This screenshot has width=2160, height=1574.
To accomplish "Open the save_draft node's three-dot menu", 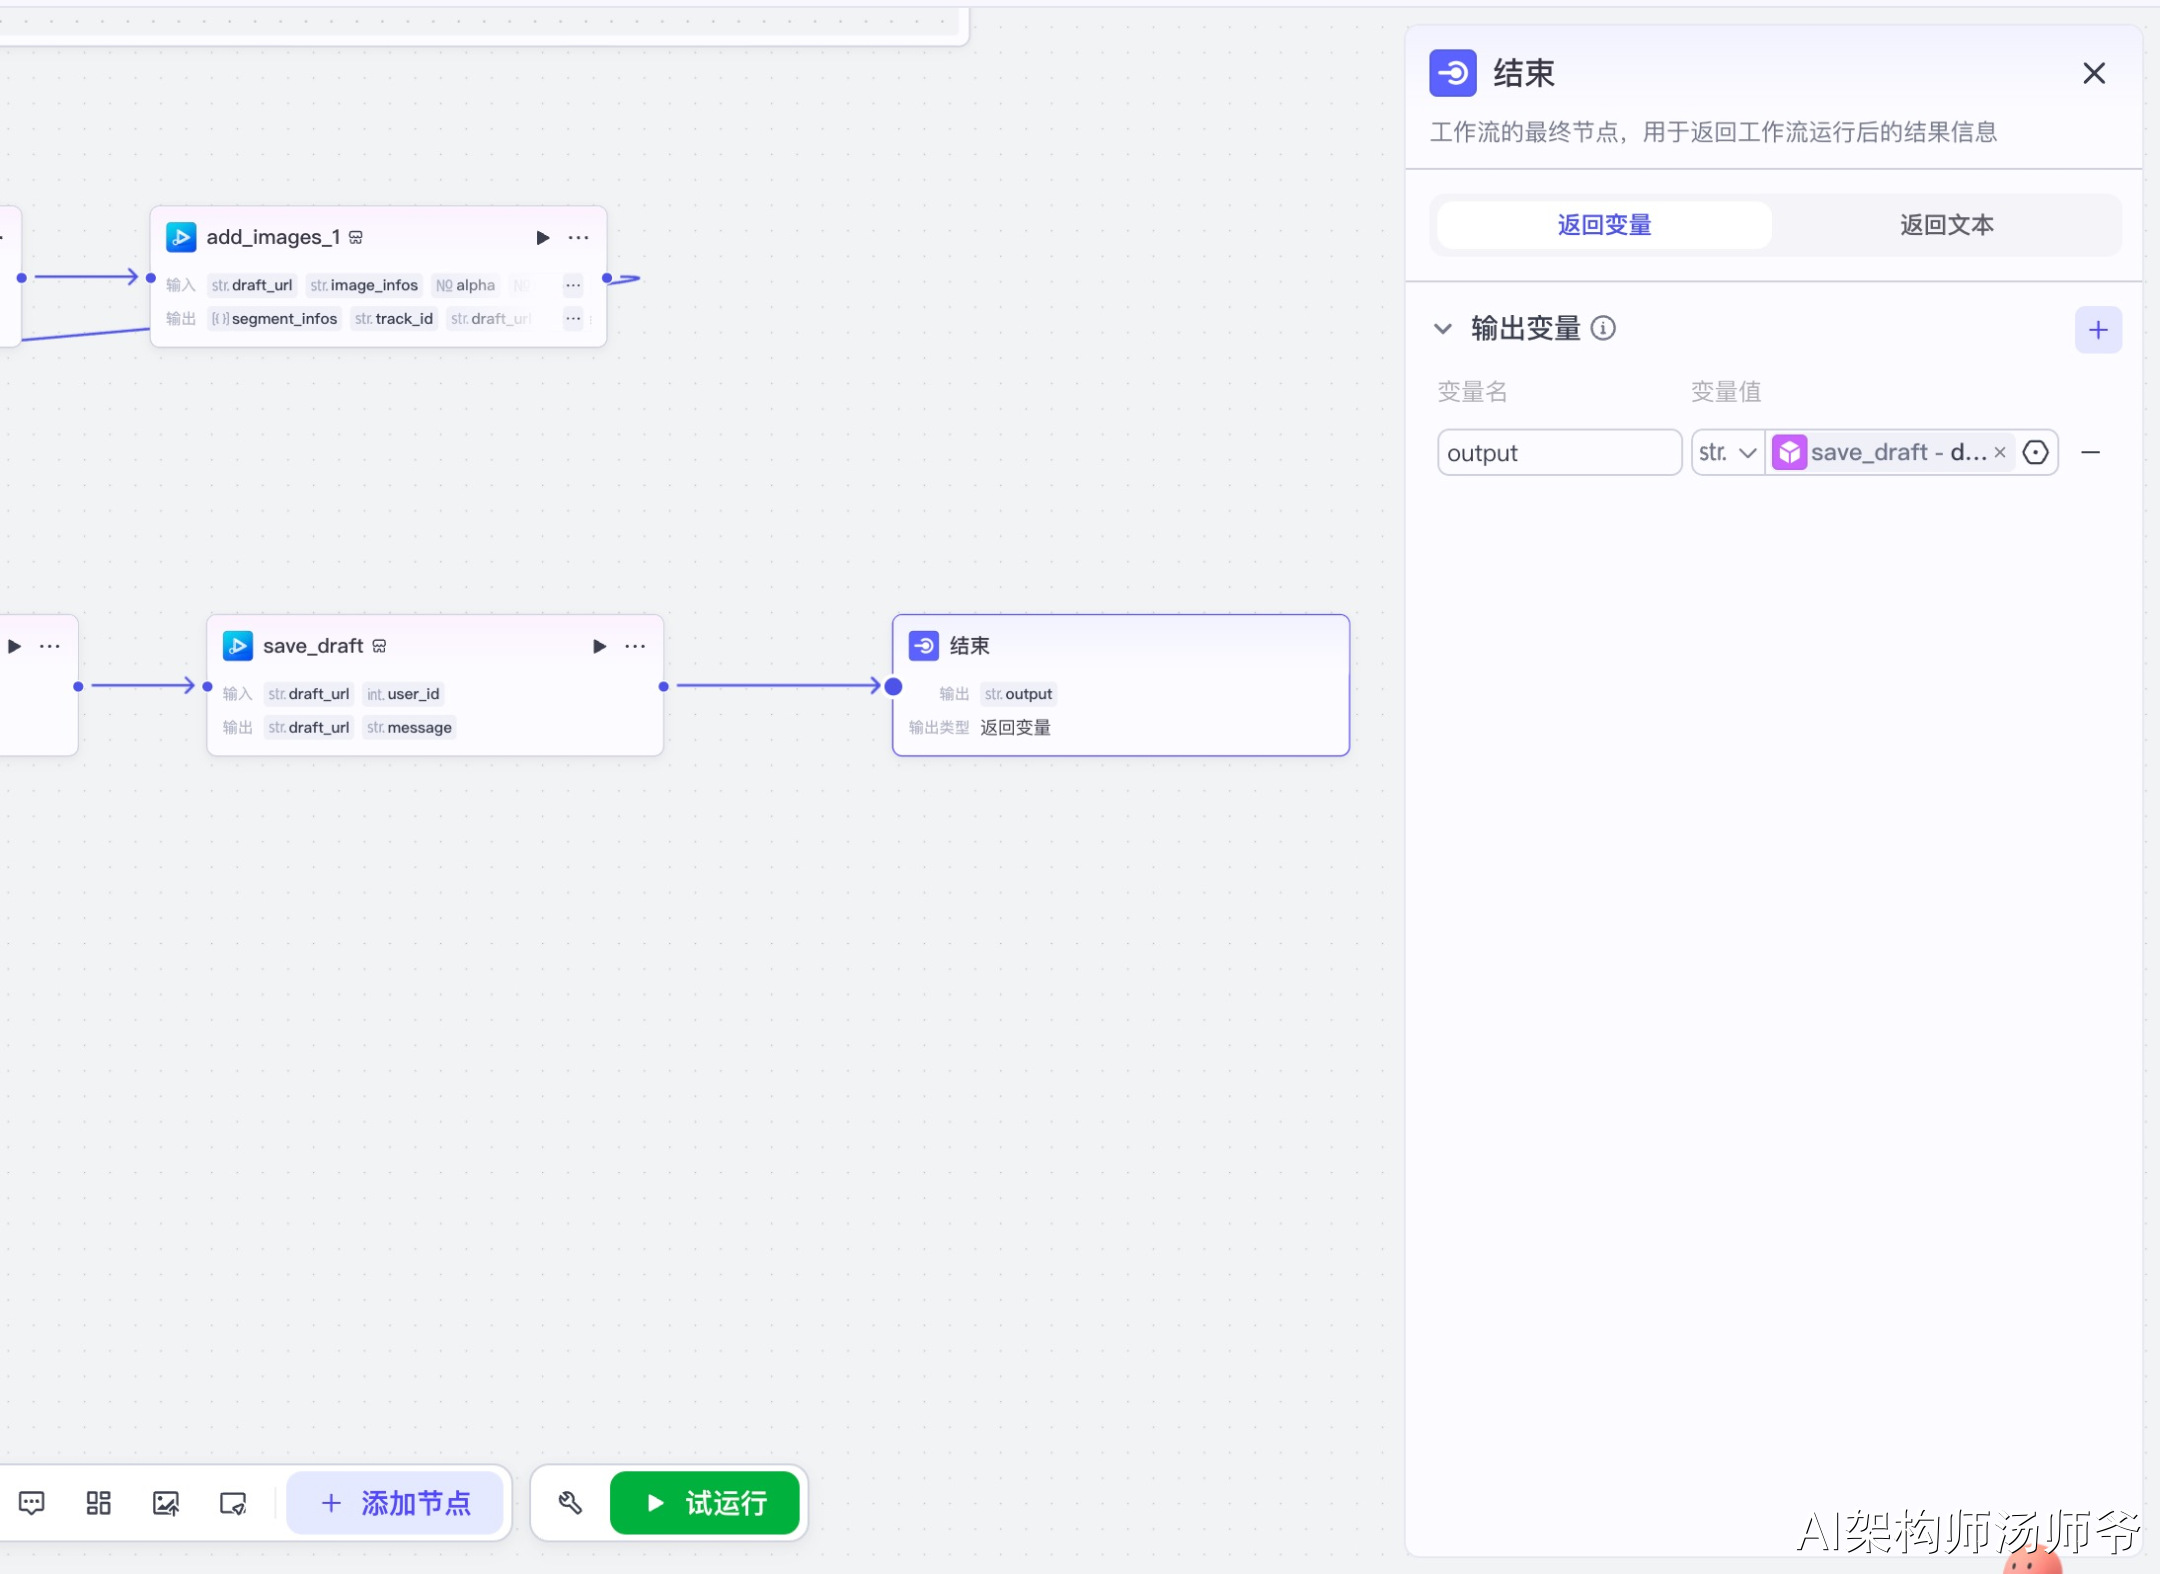I will [635, 646].
